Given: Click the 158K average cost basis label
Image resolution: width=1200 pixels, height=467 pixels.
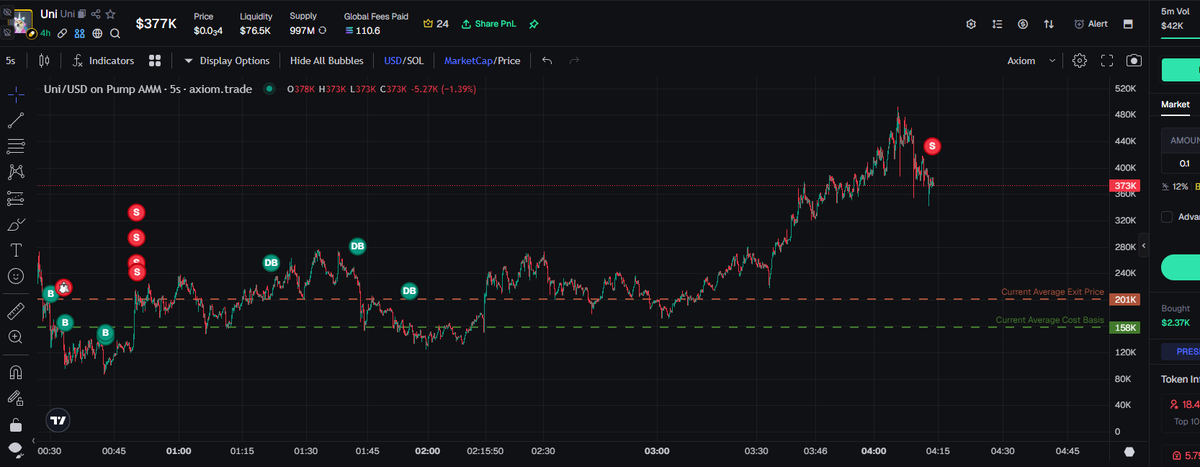Looking at the screenshot, I should click(1126, 327).
